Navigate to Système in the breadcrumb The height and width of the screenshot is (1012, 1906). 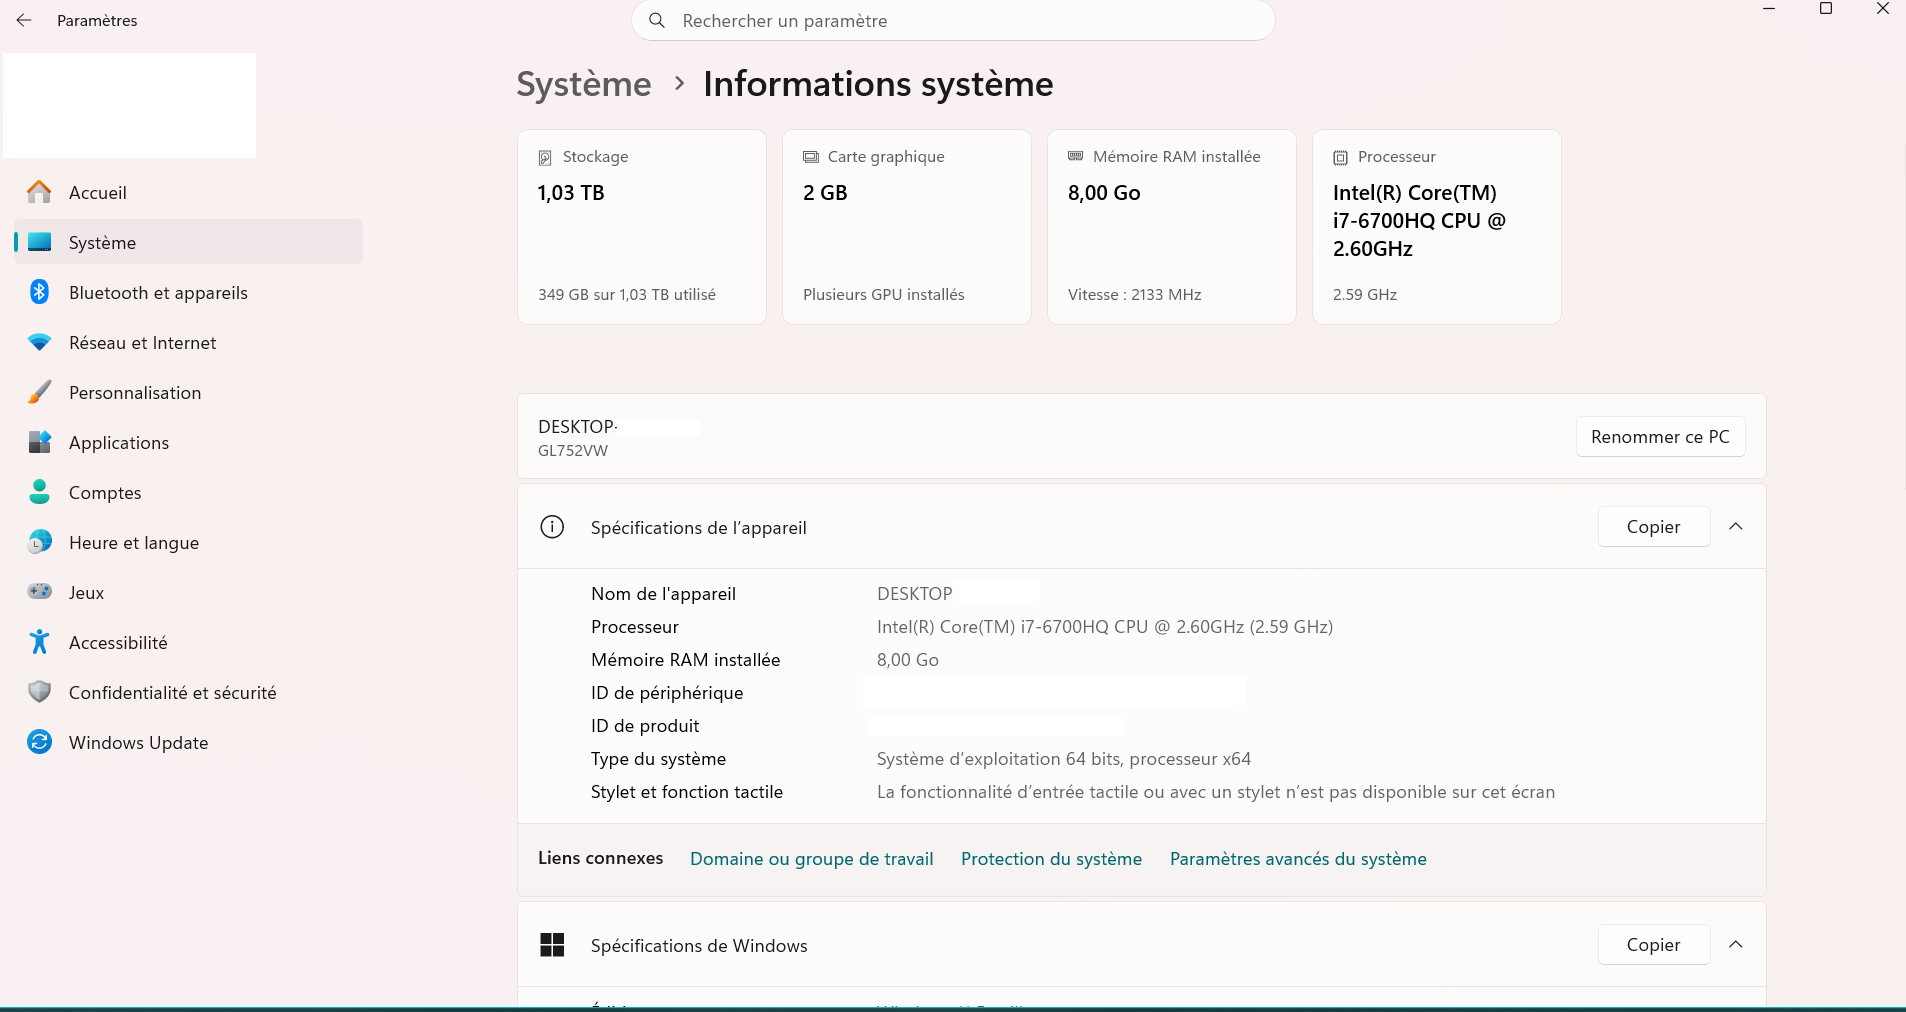tap(583, 84)
